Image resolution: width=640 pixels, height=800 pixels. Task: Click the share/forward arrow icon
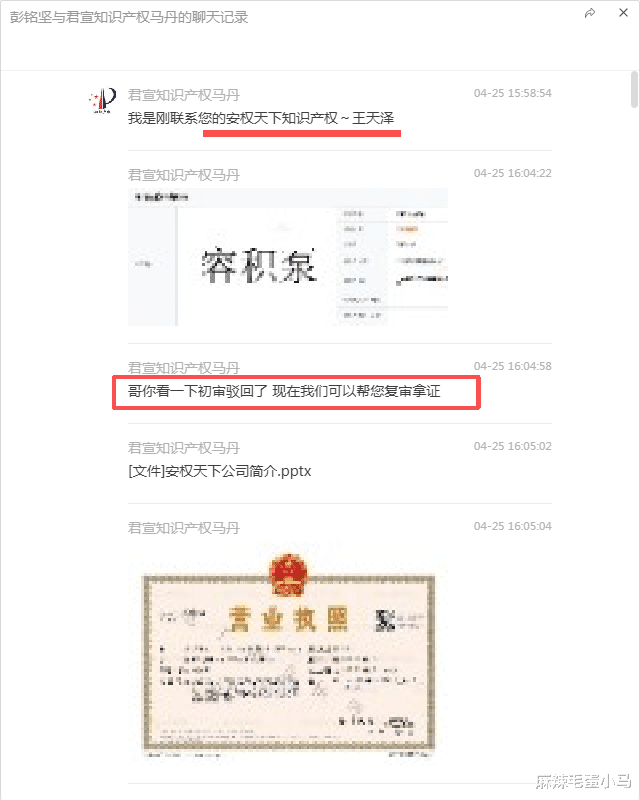click(590, 13)
